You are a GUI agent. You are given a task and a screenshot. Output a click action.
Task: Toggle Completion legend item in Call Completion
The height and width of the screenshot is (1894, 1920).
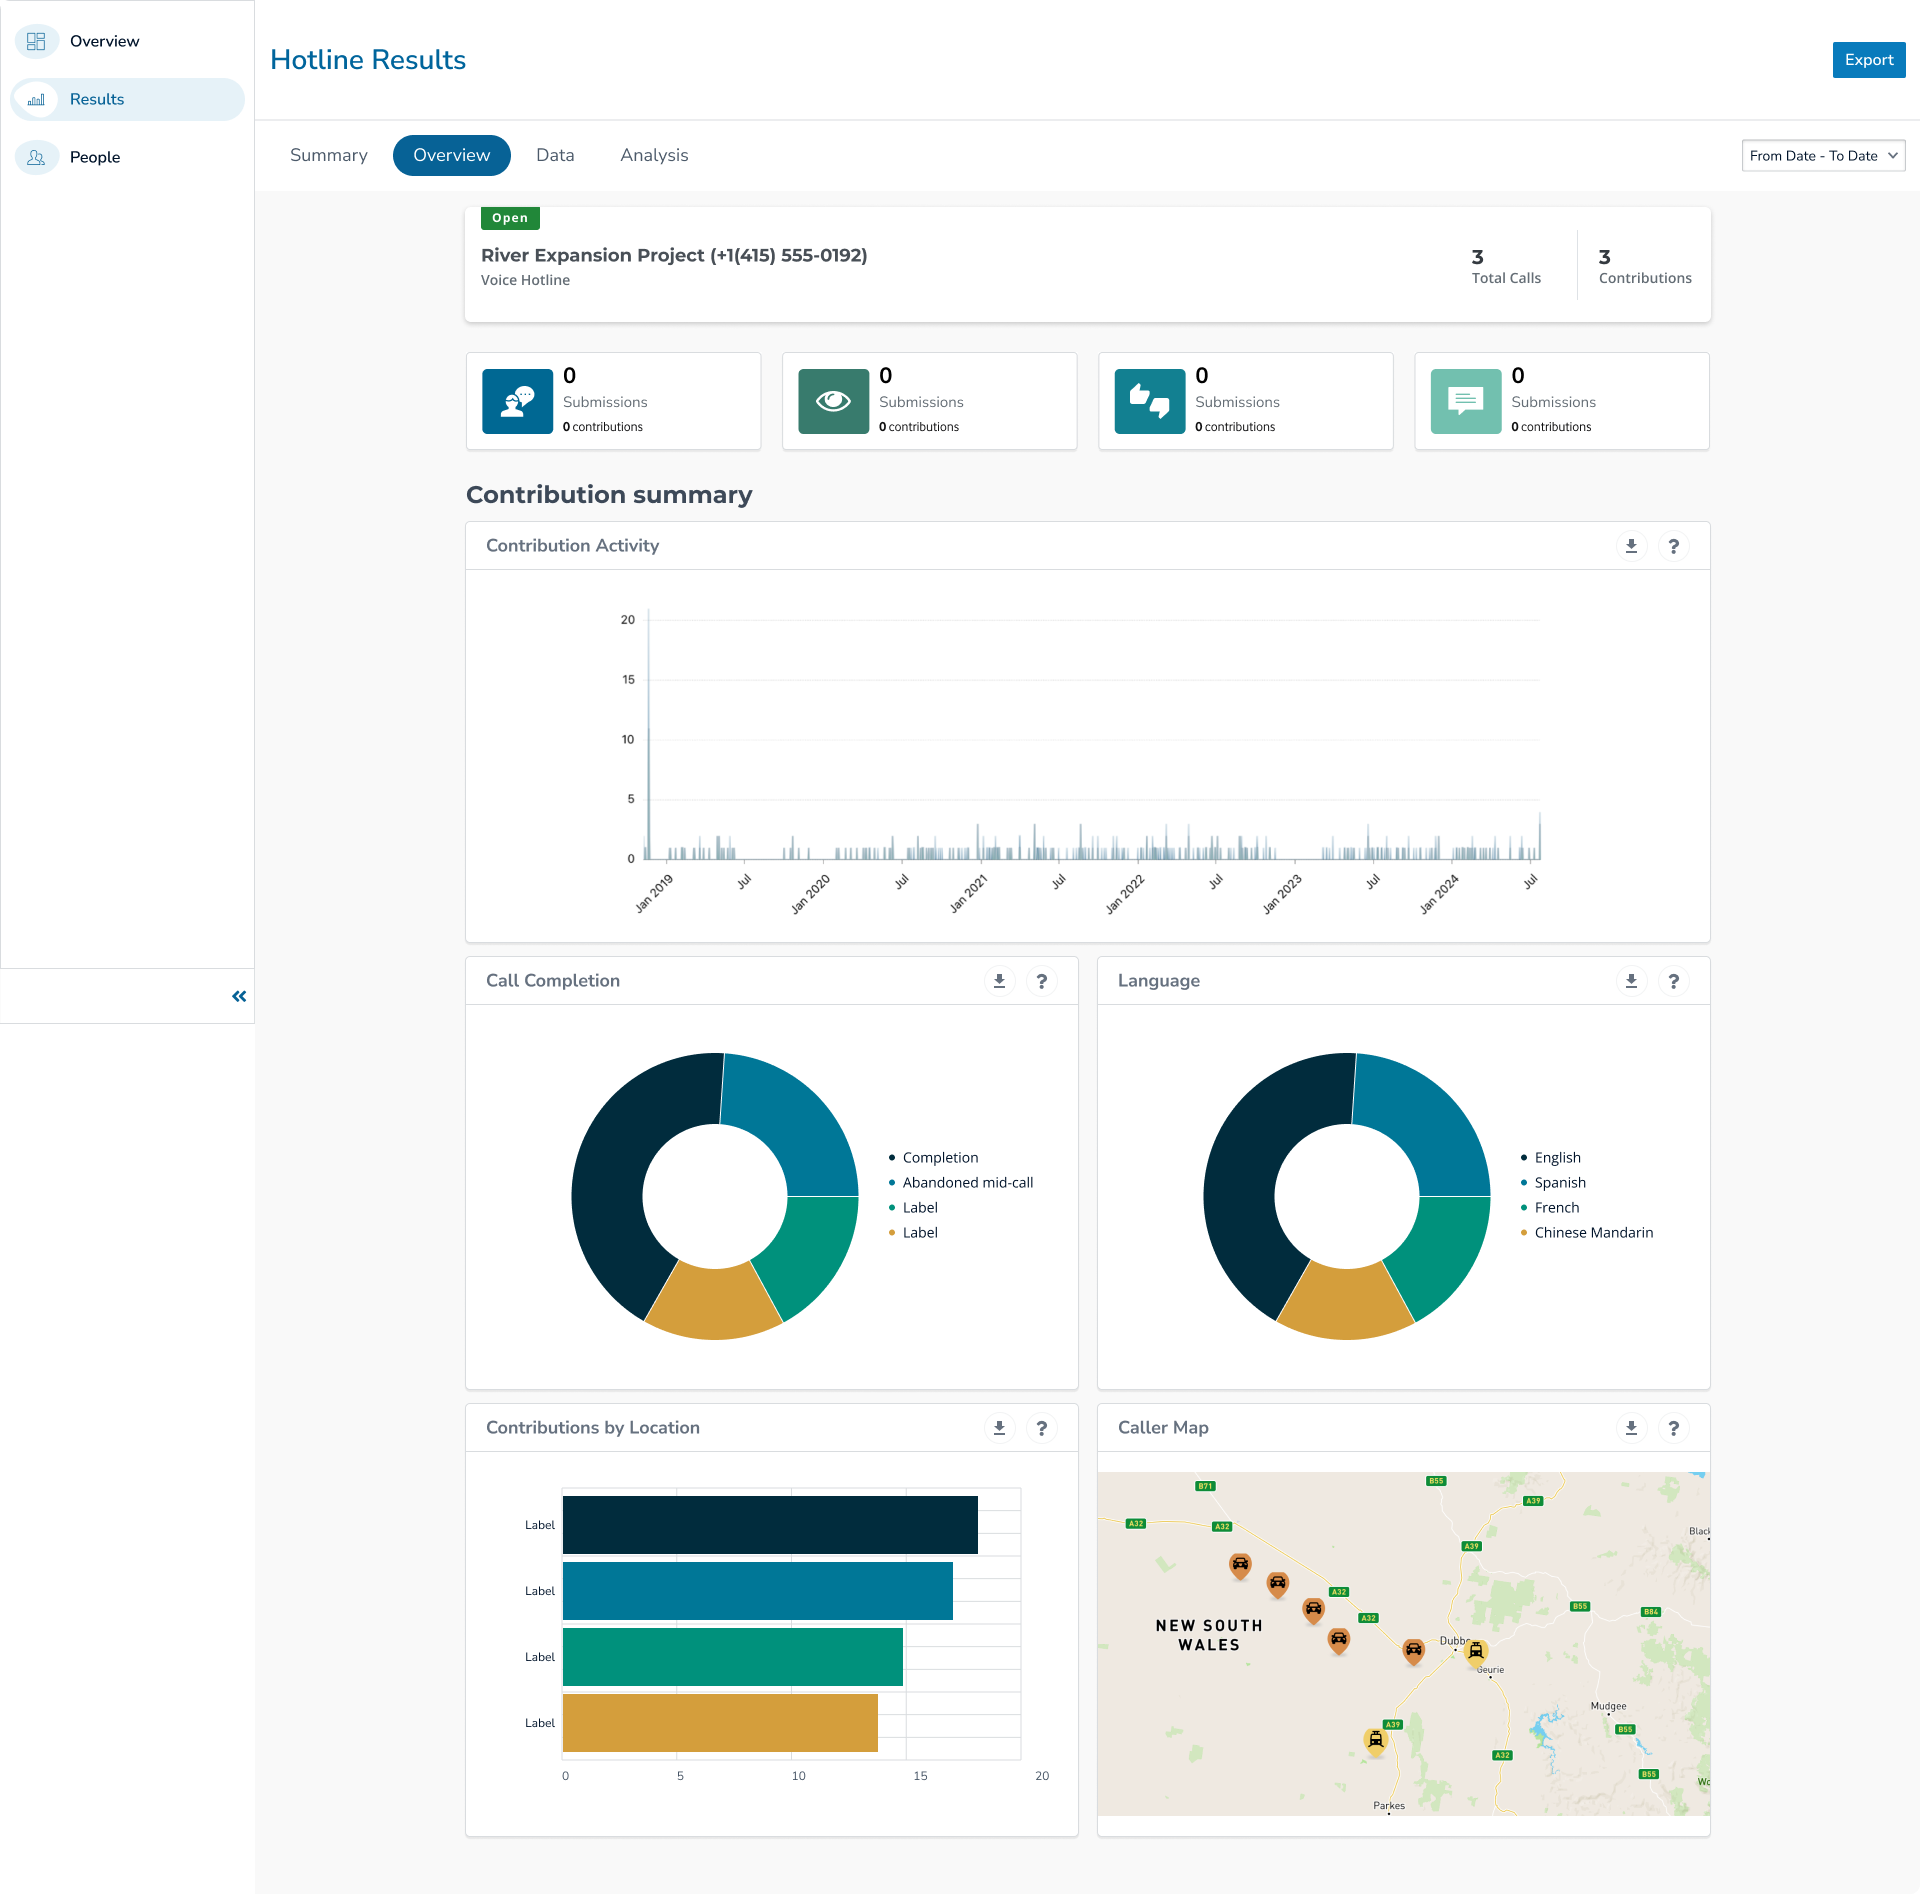pyautogui.click(x=939, y=1157)
